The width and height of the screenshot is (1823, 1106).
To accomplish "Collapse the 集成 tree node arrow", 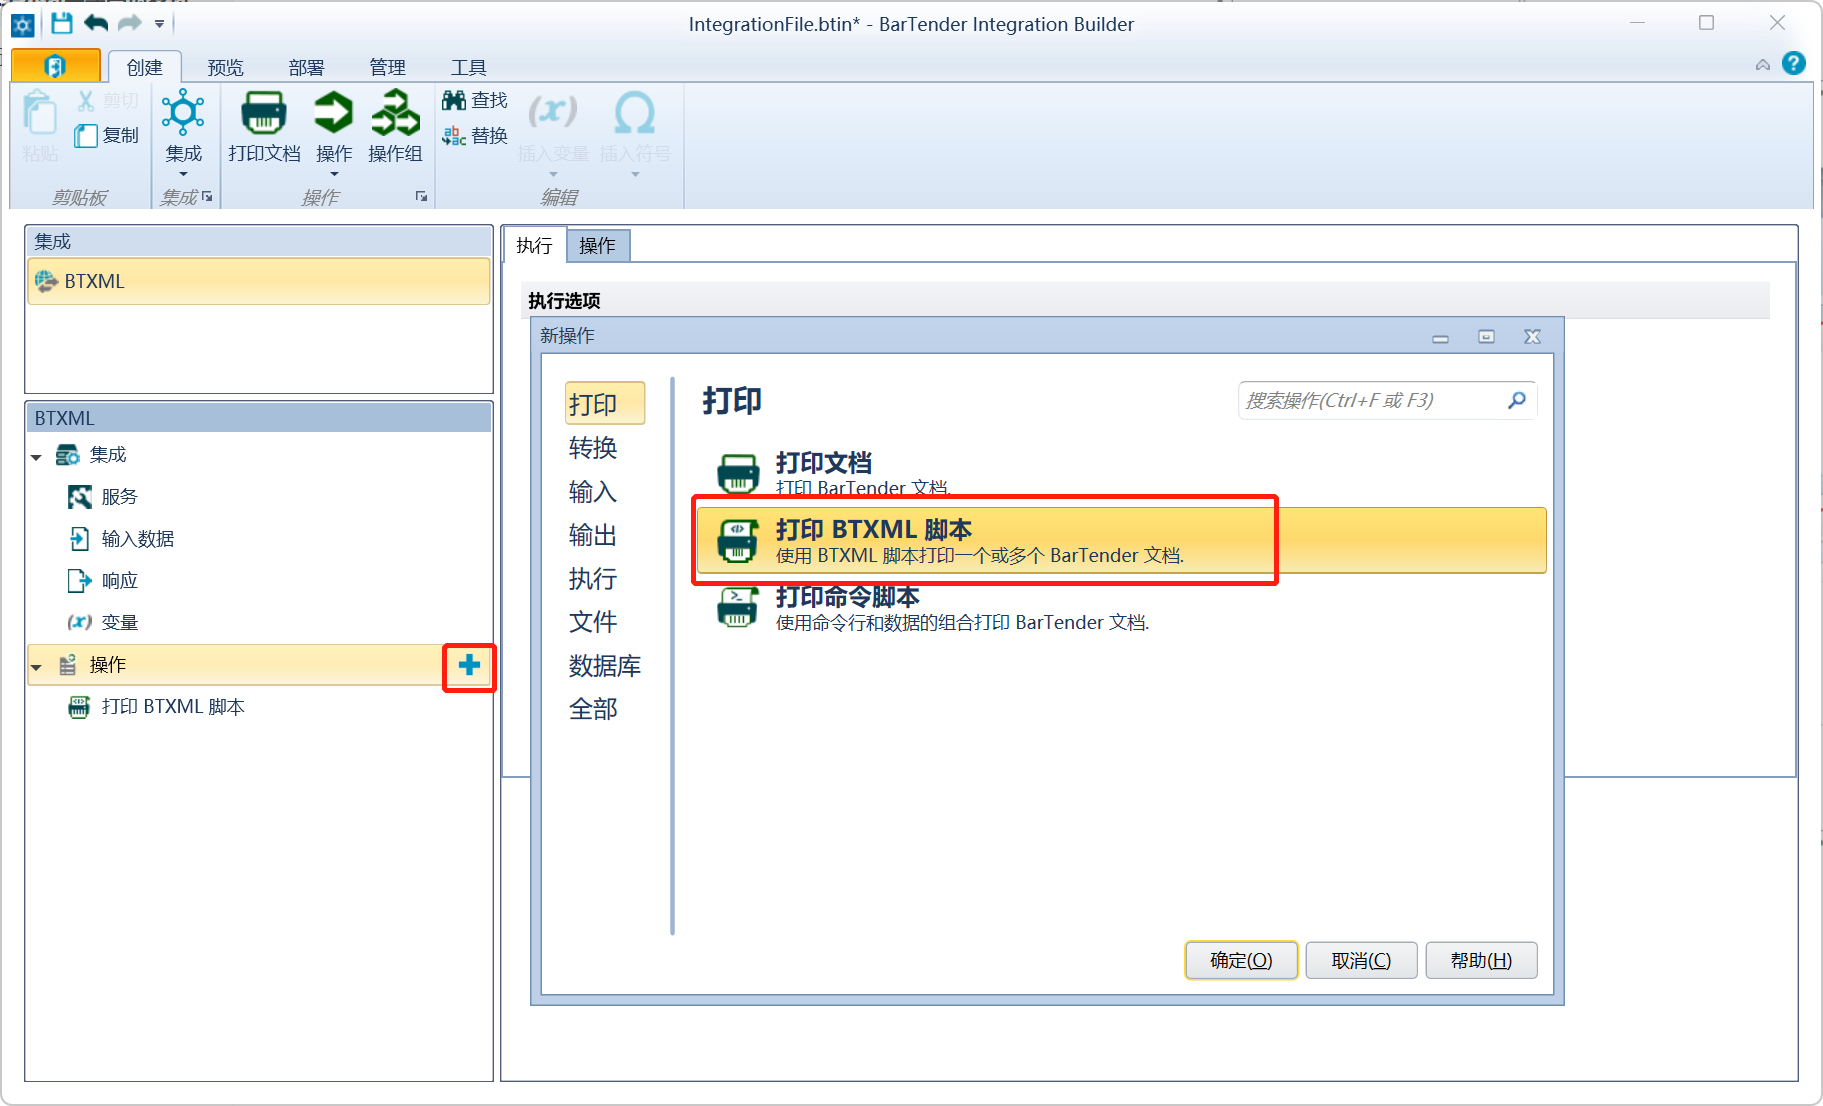I will point(36,457).
